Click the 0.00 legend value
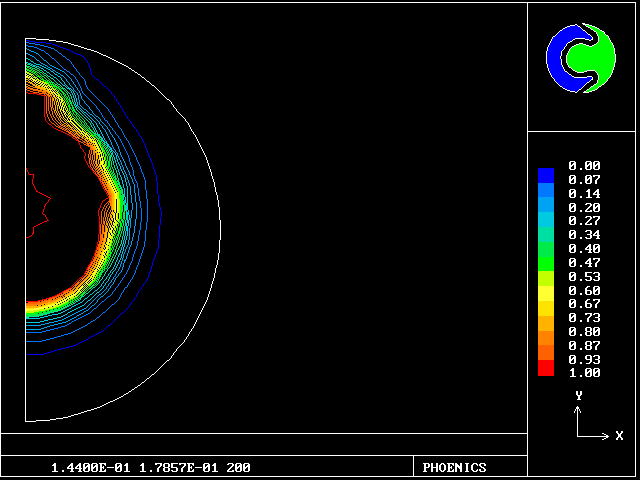This screenshot has width=640, height=480. [584, 166]
